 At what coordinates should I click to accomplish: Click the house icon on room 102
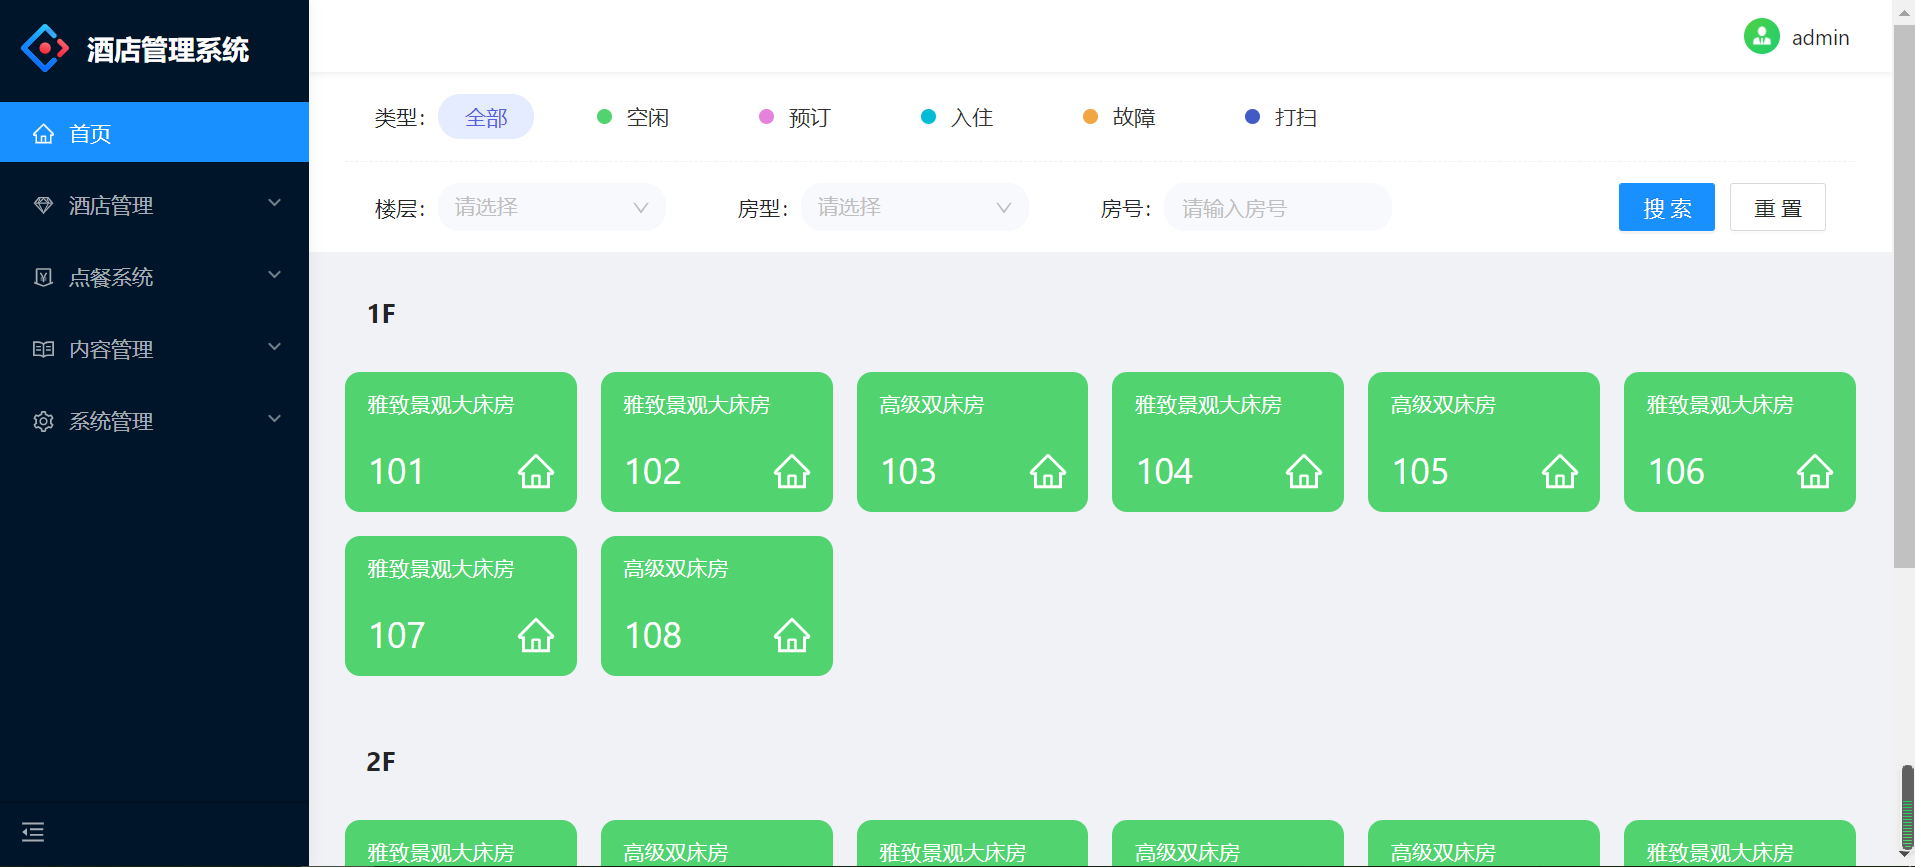pyautogui.click(x=792, y=470)
